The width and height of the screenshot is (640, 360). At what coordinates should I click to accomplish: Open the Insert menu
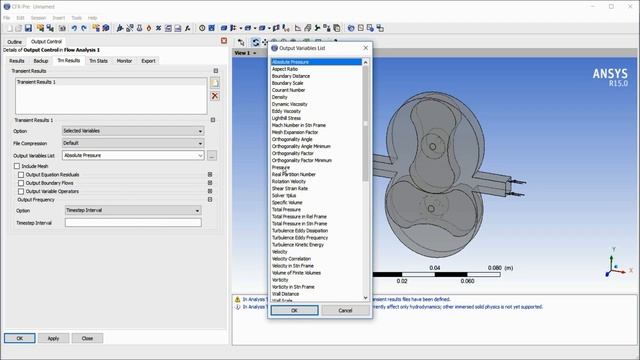(58, 18)
